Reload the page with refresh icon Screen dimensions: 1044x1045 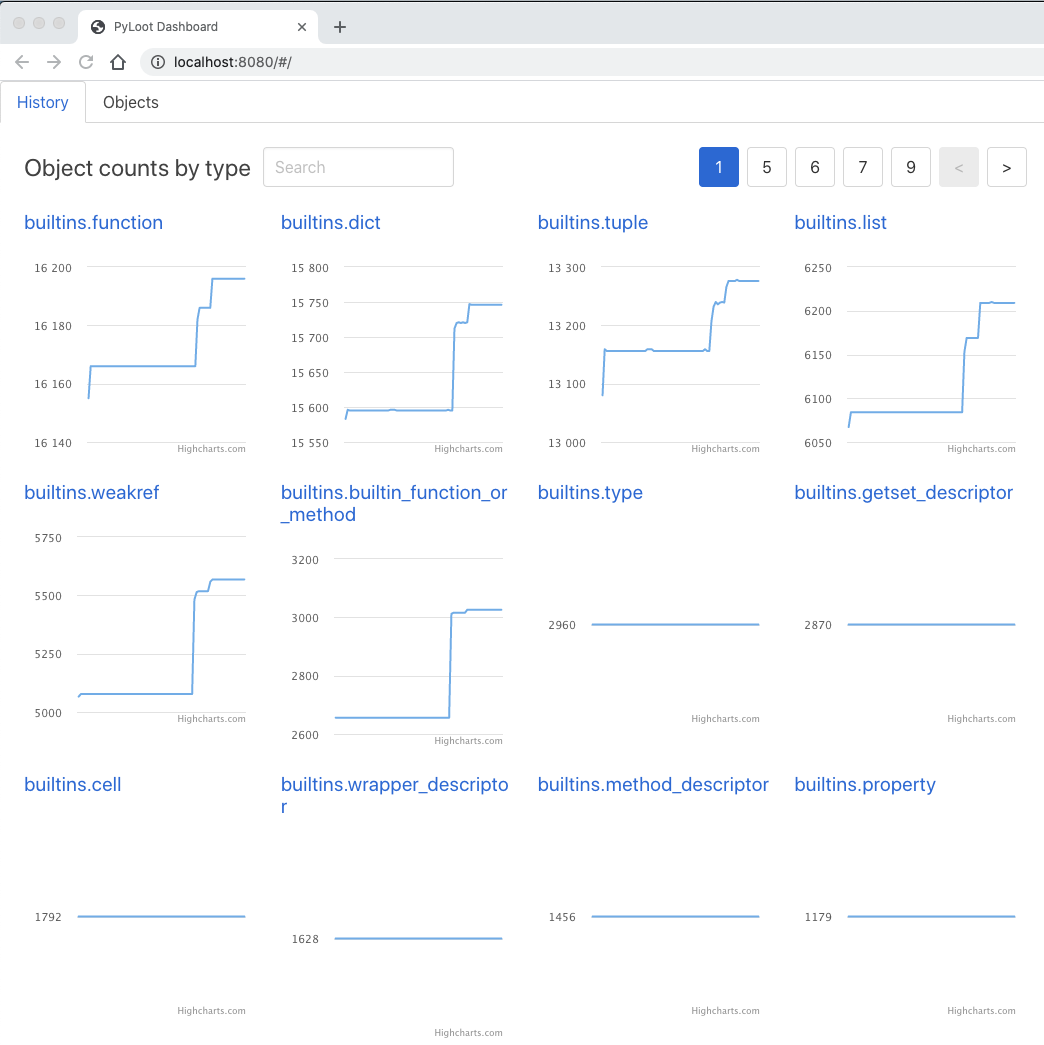tap(86, 62)
